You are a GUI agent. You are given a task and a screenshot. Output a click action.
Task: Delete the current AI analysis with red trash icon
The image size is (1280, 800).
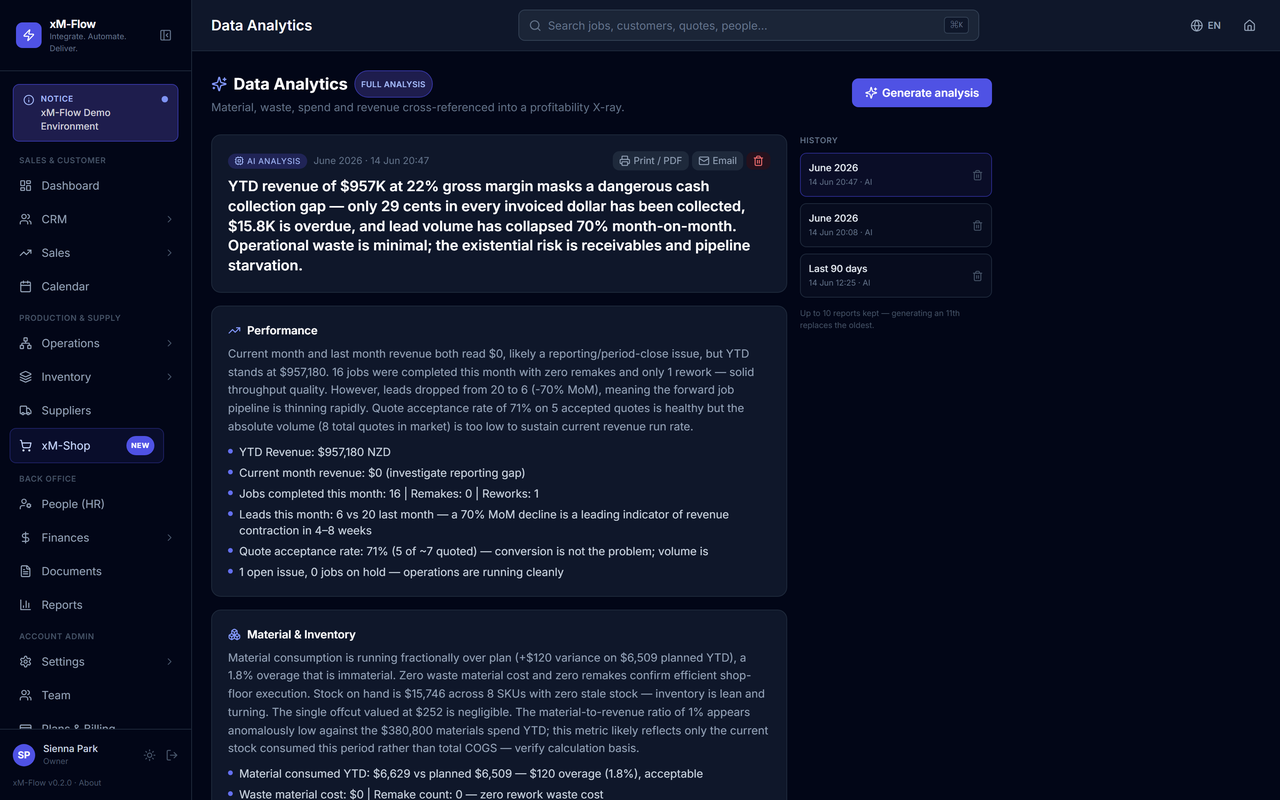click(x=758, y=161)
